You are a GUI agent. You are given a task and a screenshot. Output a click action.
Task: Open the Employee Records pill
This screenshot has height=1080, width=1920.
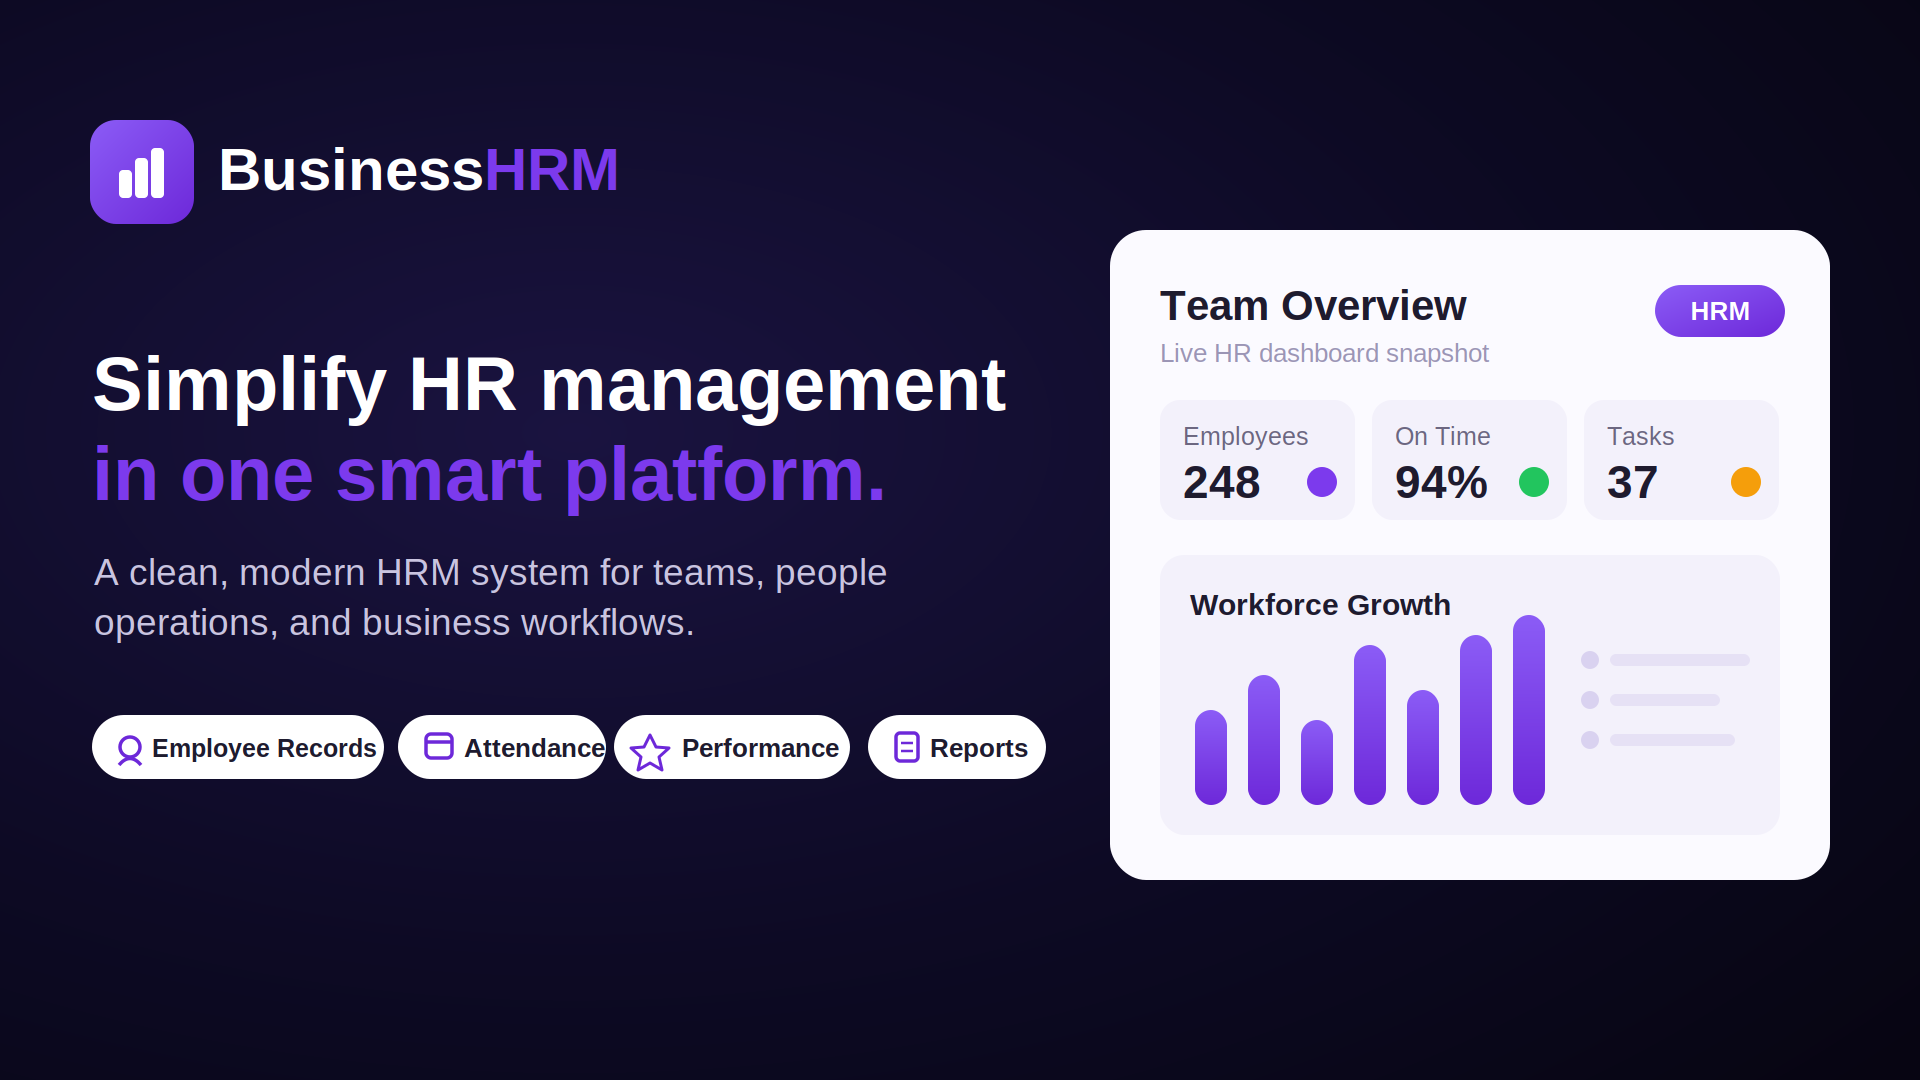click(238, 747)
